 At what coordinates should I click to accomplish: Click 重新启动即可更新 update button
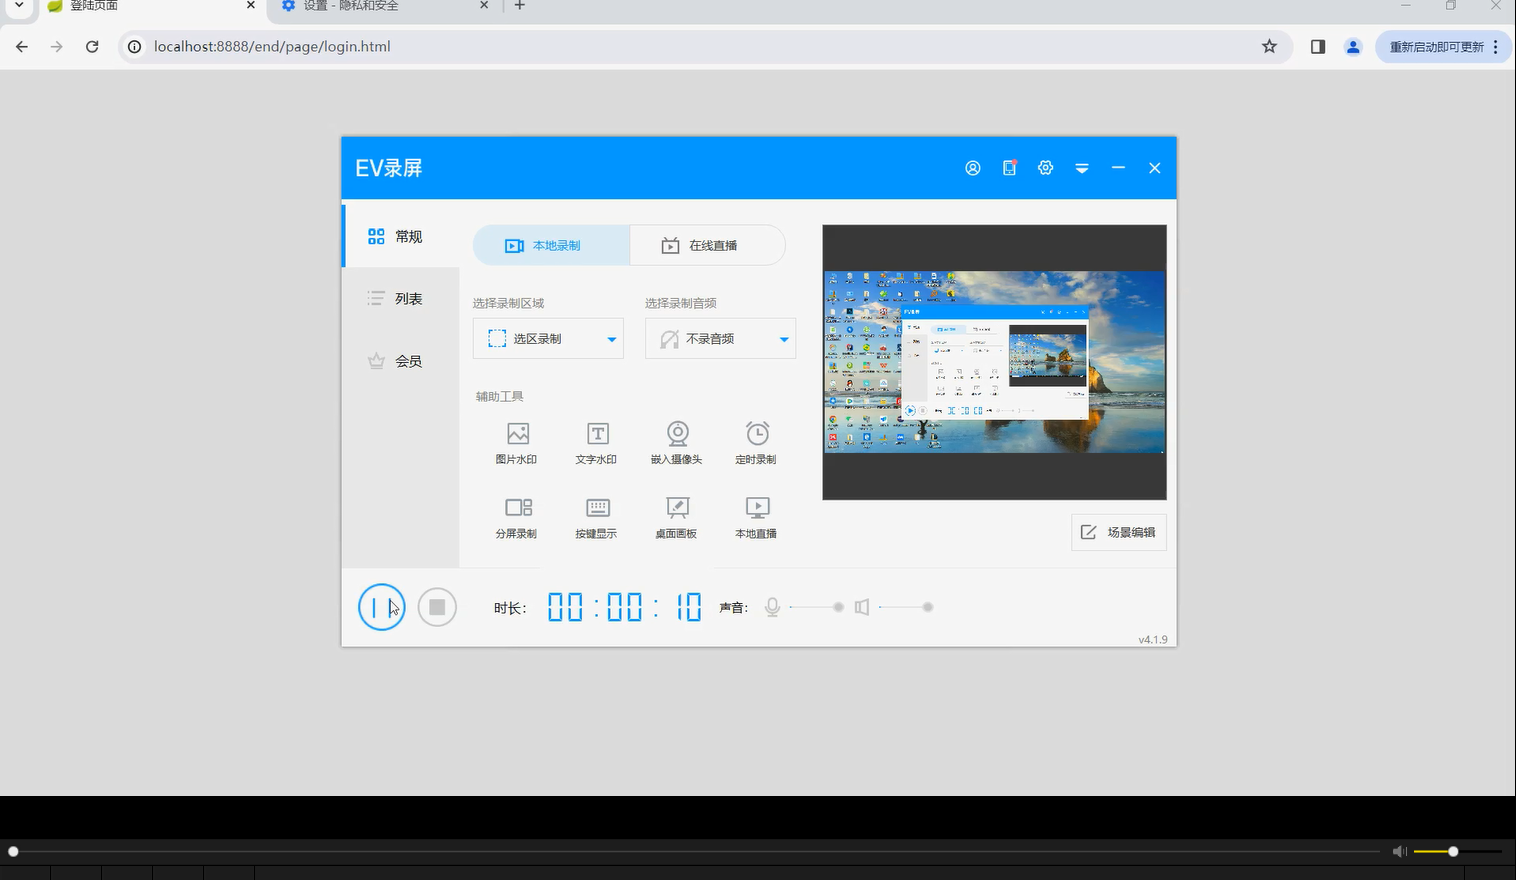pyautogui.click(x=1436, y=47)
